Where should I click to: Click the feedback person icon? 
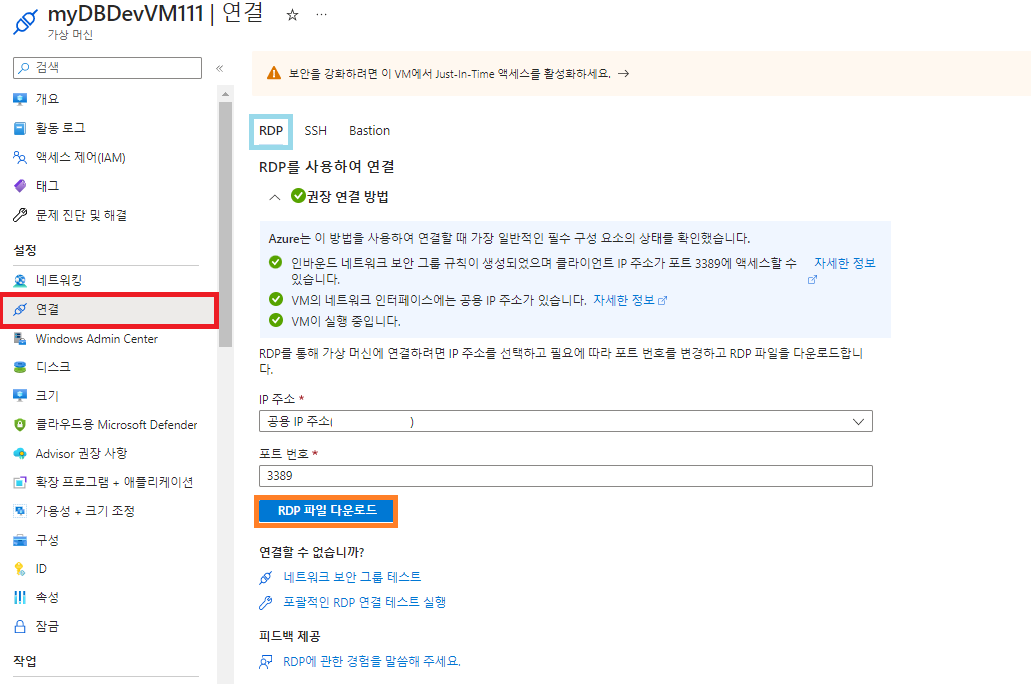coord(266,662)
